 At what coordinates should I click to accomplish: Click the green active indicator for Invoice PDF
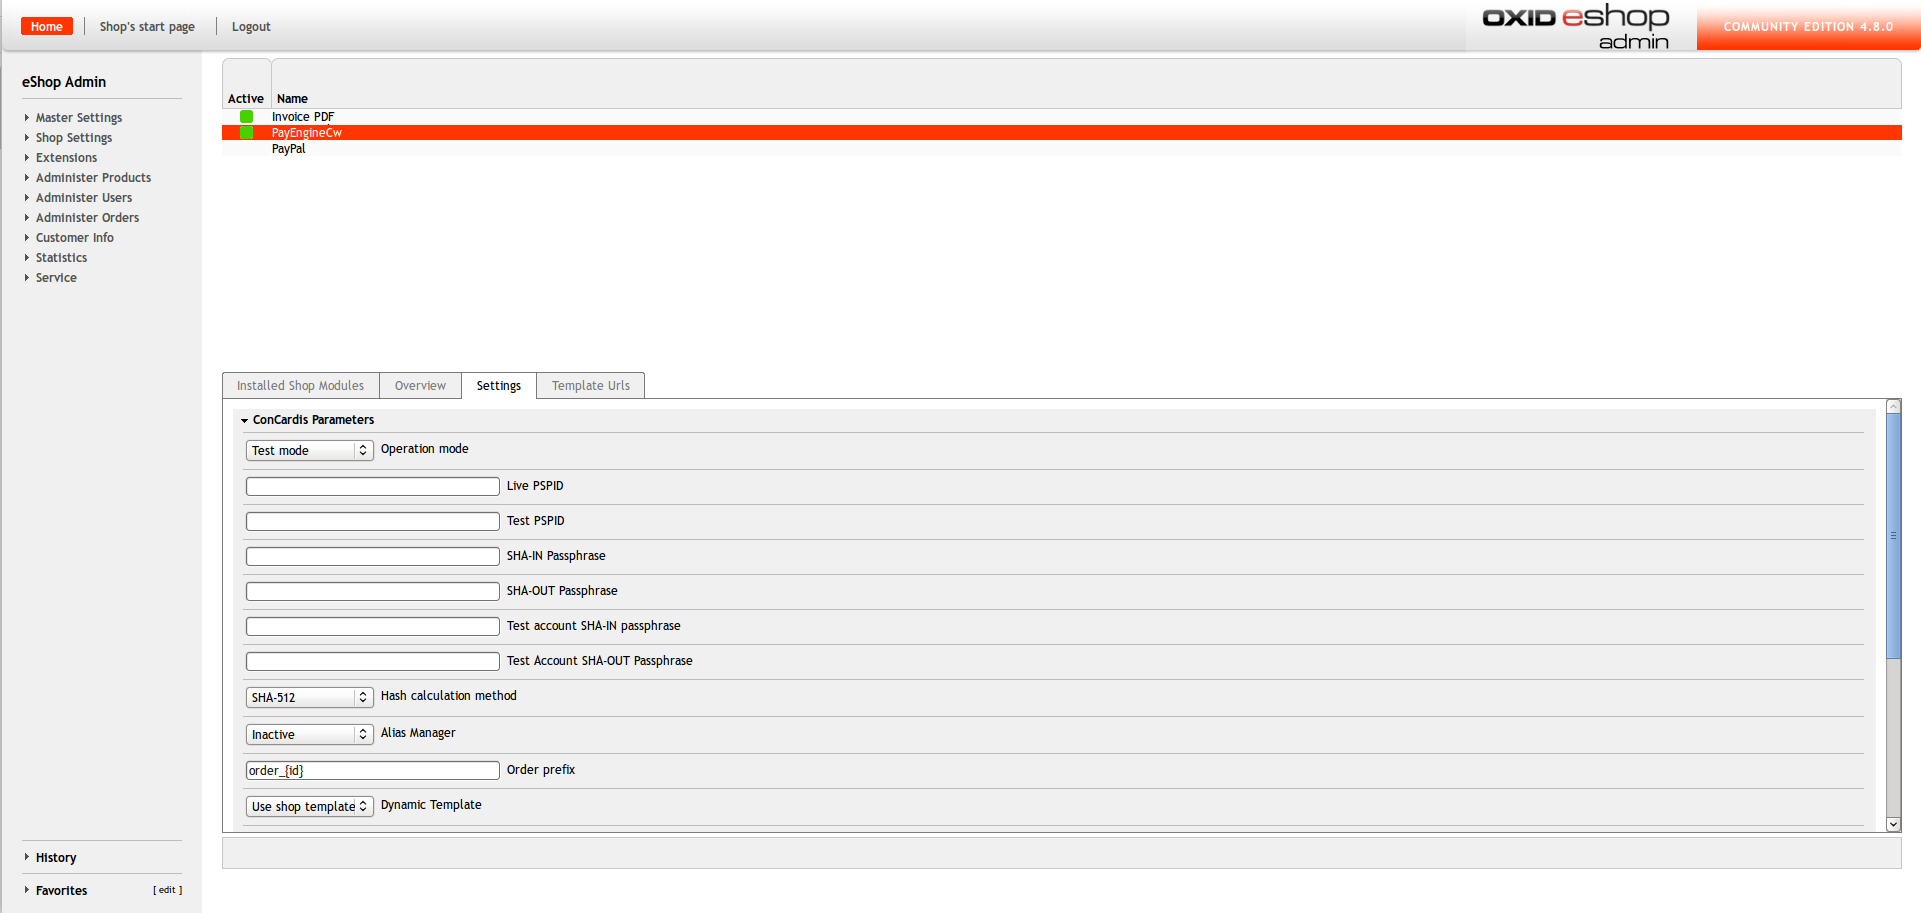[x=246, y=117]
